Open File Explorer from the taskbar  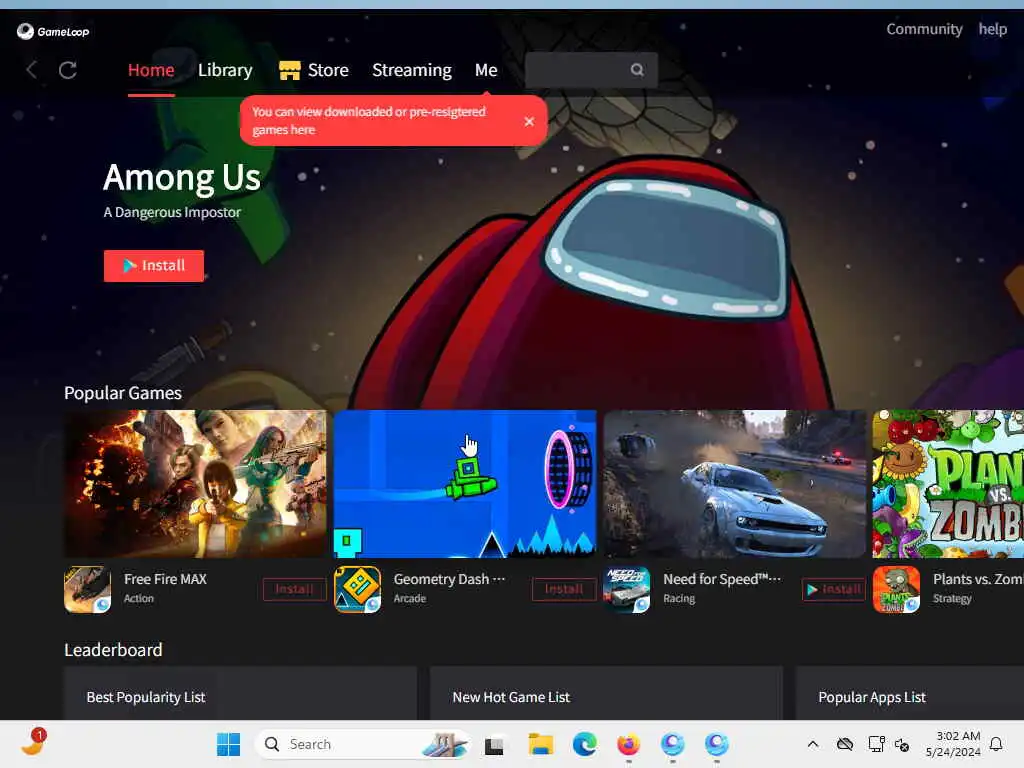coord(540,744)
